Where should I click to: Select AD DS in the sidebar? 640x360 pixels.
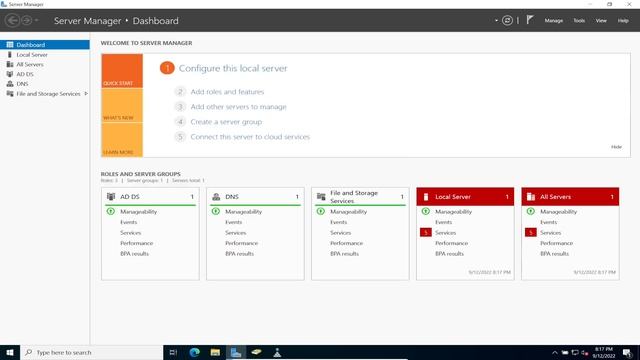(45, 74)
